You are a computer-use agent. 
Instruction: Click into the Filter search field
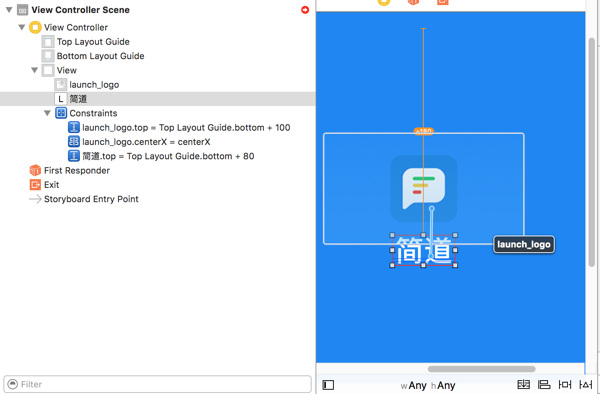[x=157, y=384]
